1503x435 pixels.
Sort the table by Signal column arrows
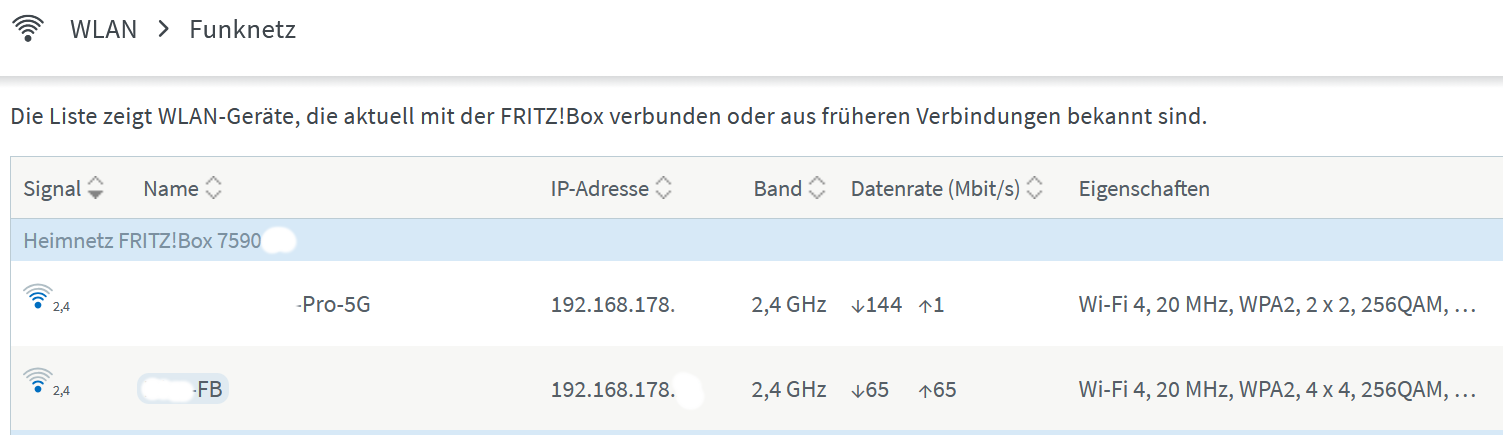coord(96,188)
